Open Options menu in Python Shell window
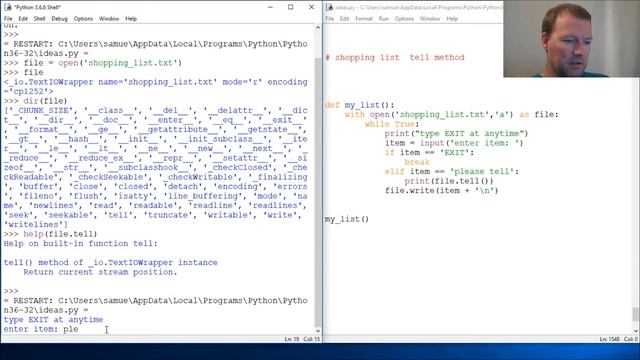 point(83,19)
